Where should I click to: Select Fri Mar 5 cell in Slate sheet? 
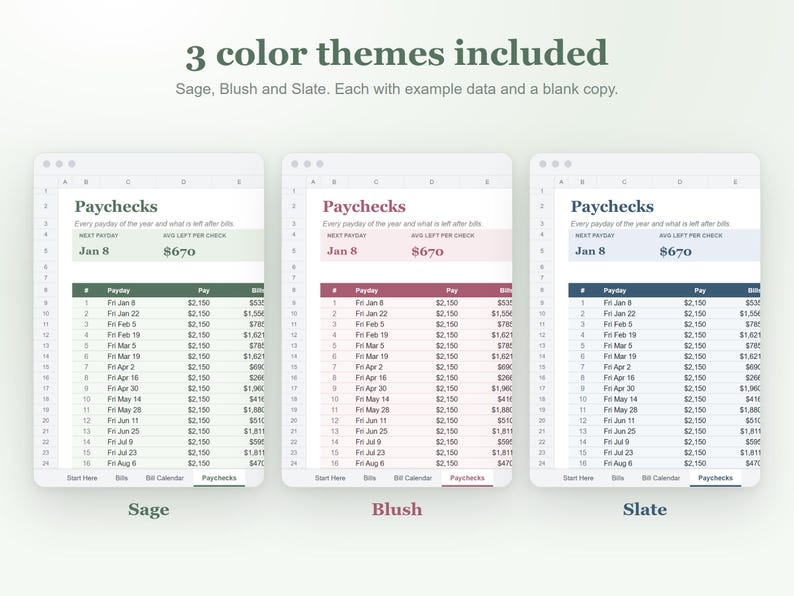point(618,346)
